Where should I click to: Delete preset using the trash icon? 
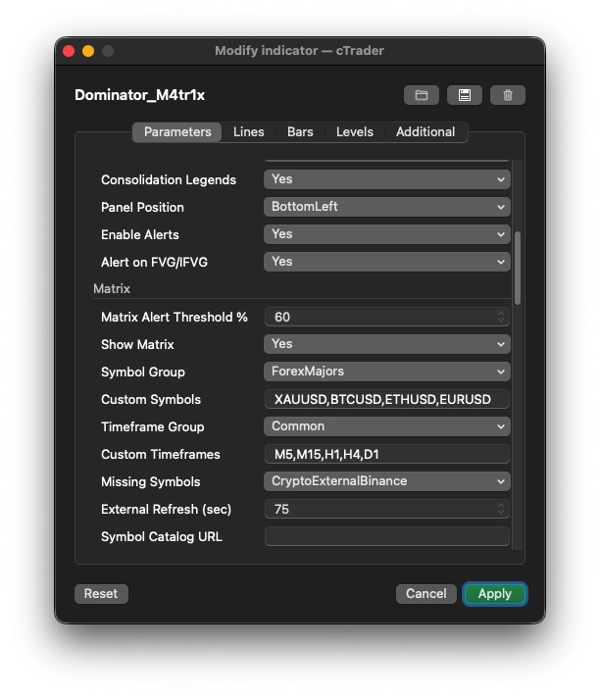pyautogui.click(x=507, y=95)
